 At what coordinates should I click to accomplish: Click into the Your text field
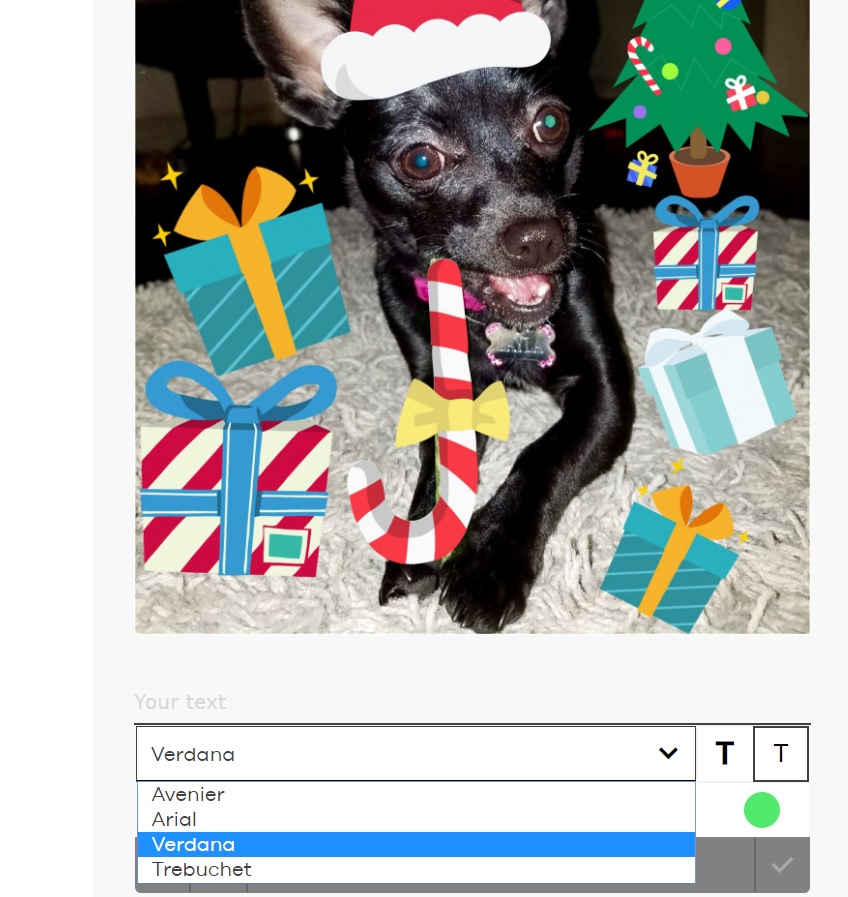[x=472, y=702]
